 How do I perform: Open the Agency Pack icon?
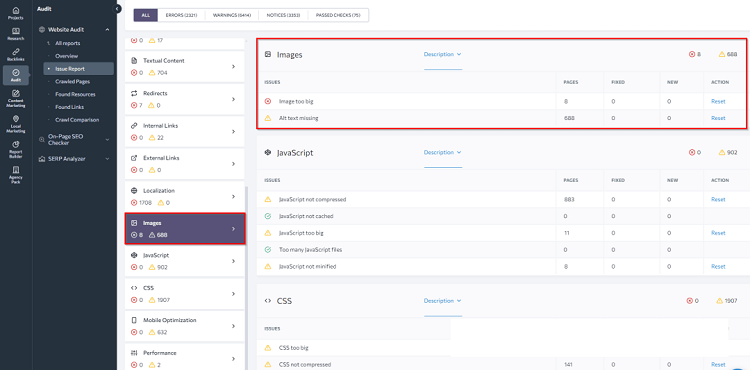tap(16, 175)
